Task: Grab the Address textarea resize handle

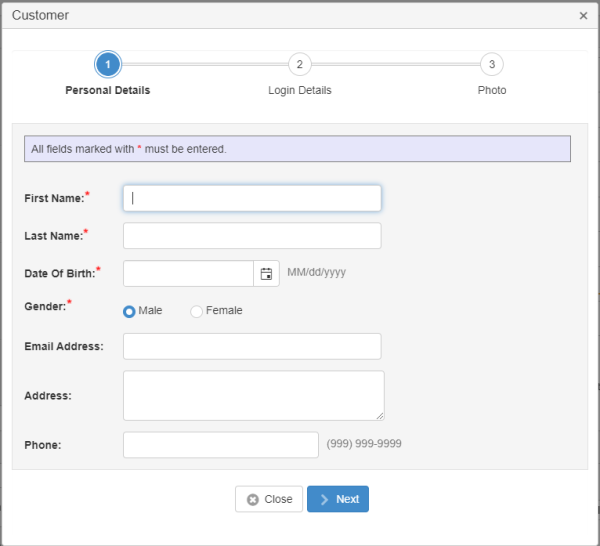Action: 380,416
